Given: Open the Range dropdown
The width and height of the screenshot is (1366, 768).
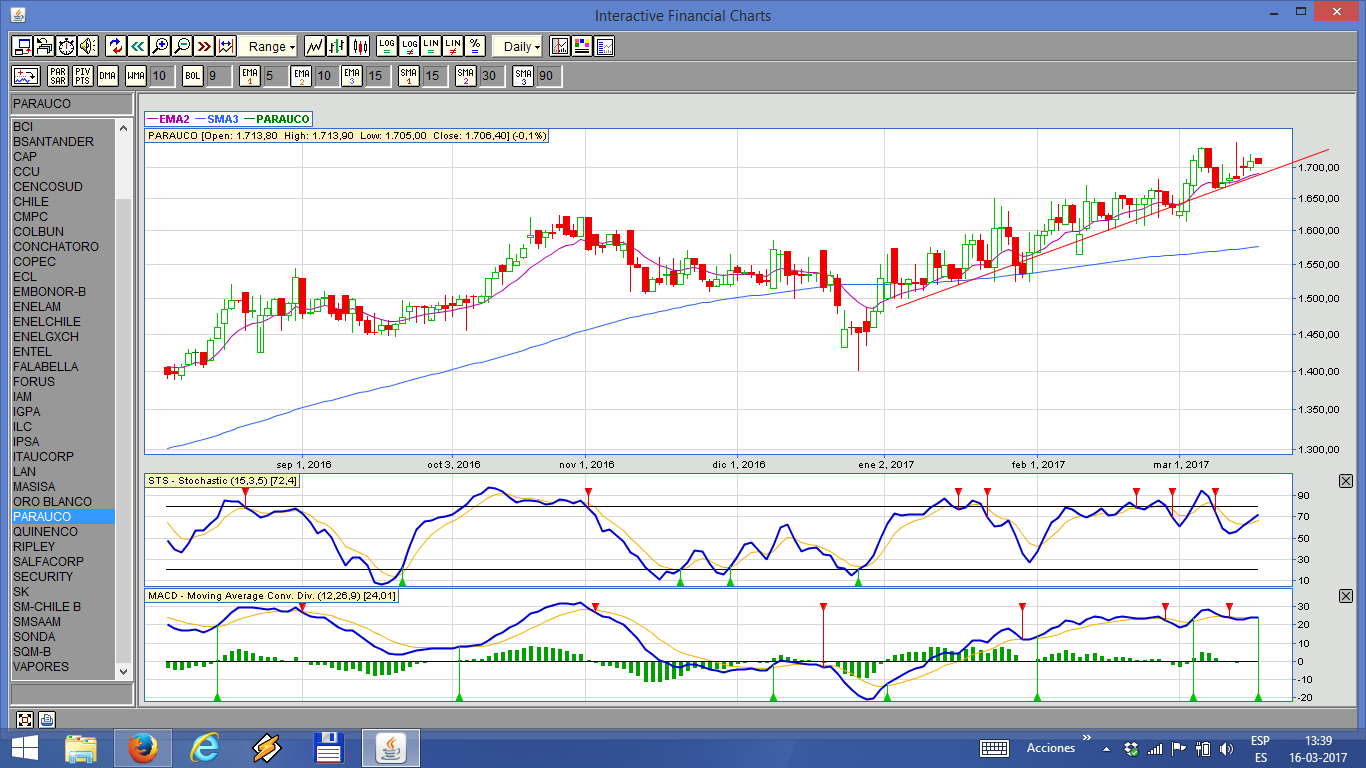Looking at the screenshot, I should [x=268, y=46].
